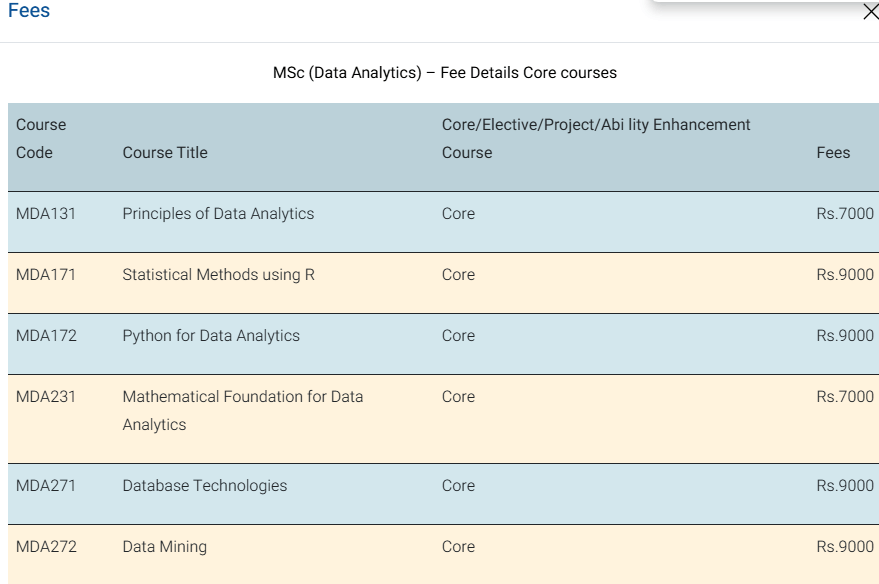Select course code MDA271

(x=46, y=486)
